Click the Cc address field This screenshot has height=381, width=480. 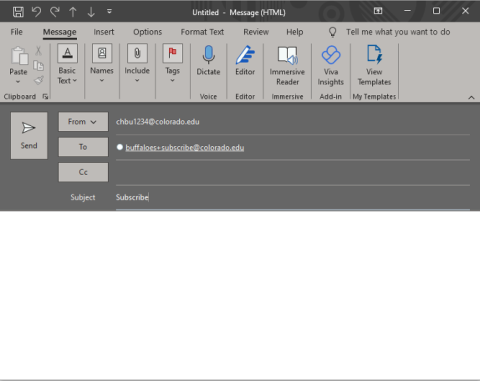(x=293, y=173)
